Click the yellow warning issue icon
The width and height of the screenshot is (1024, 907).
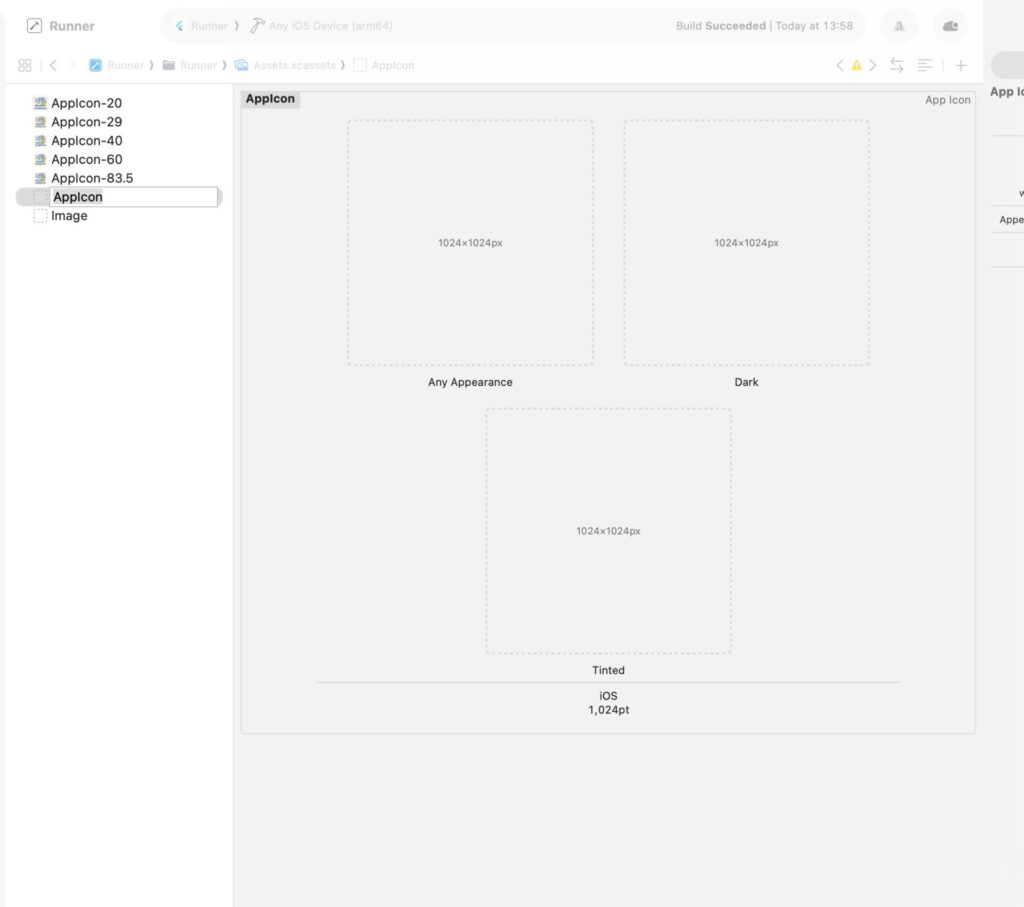(856, 65)
